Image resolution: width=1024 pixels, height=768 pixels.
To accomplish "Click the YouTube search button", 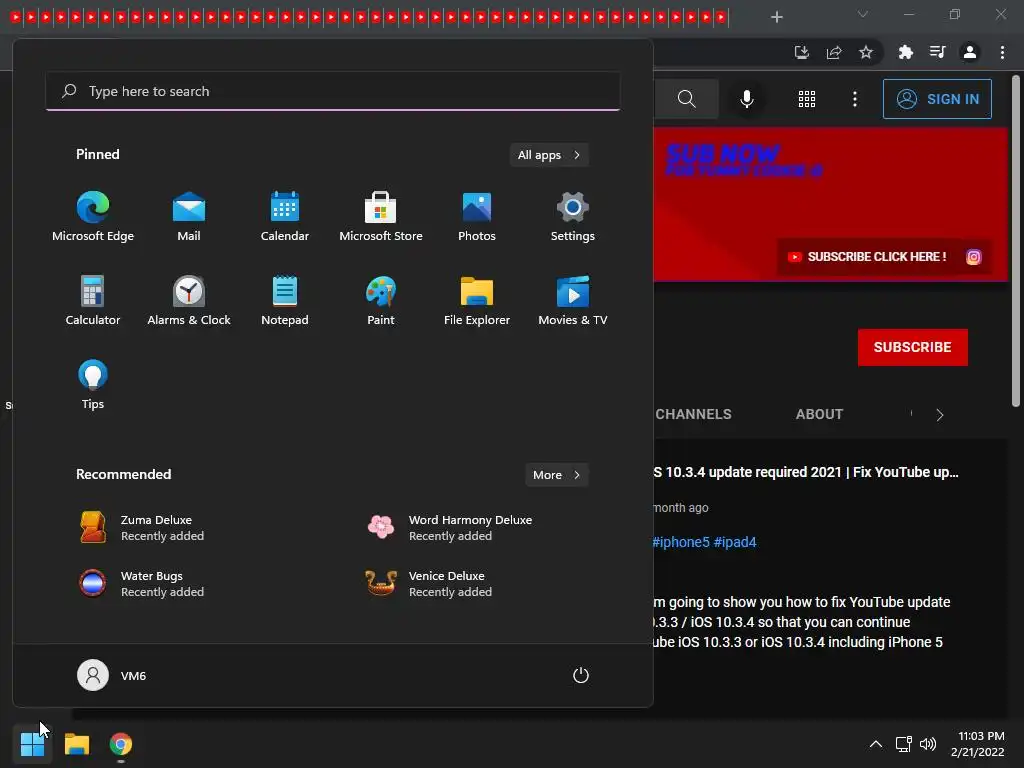I will [686, 99].
